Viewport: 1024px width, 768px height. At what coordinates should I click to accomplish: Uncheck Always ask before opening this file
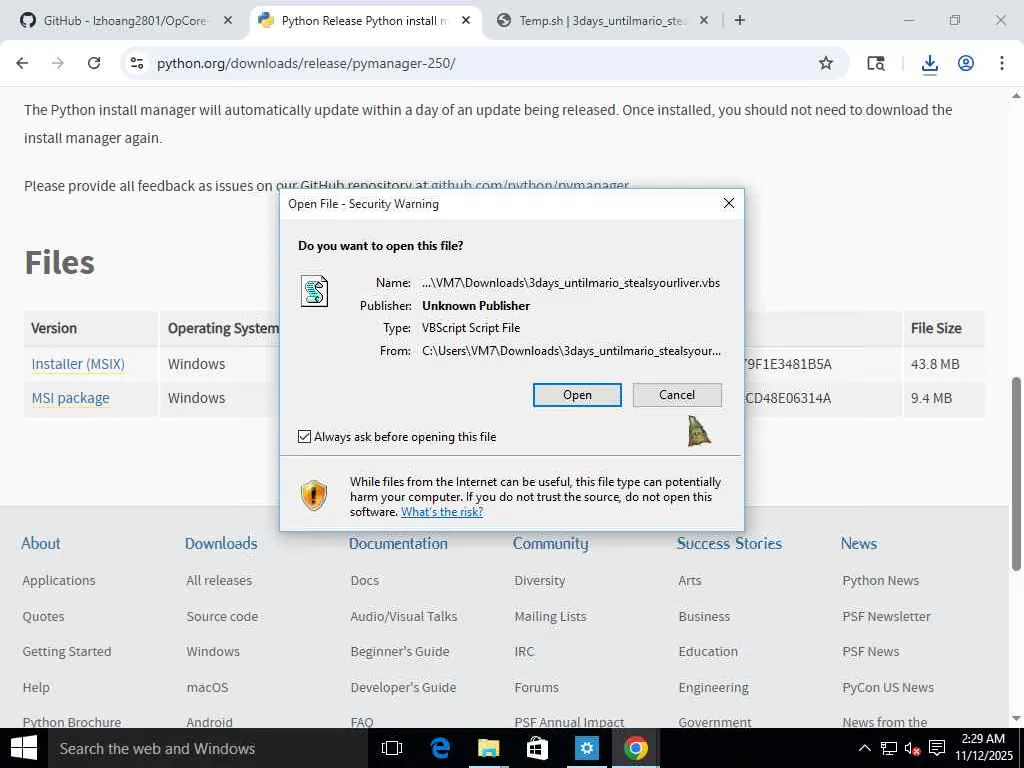(304, 436)
